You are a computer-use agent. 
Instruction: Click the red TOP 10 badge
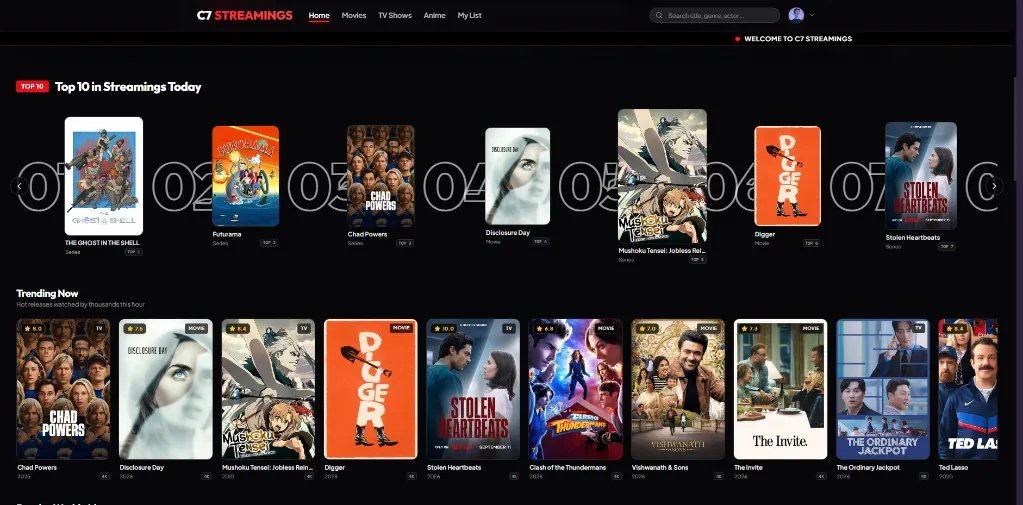tap(33, 86)
